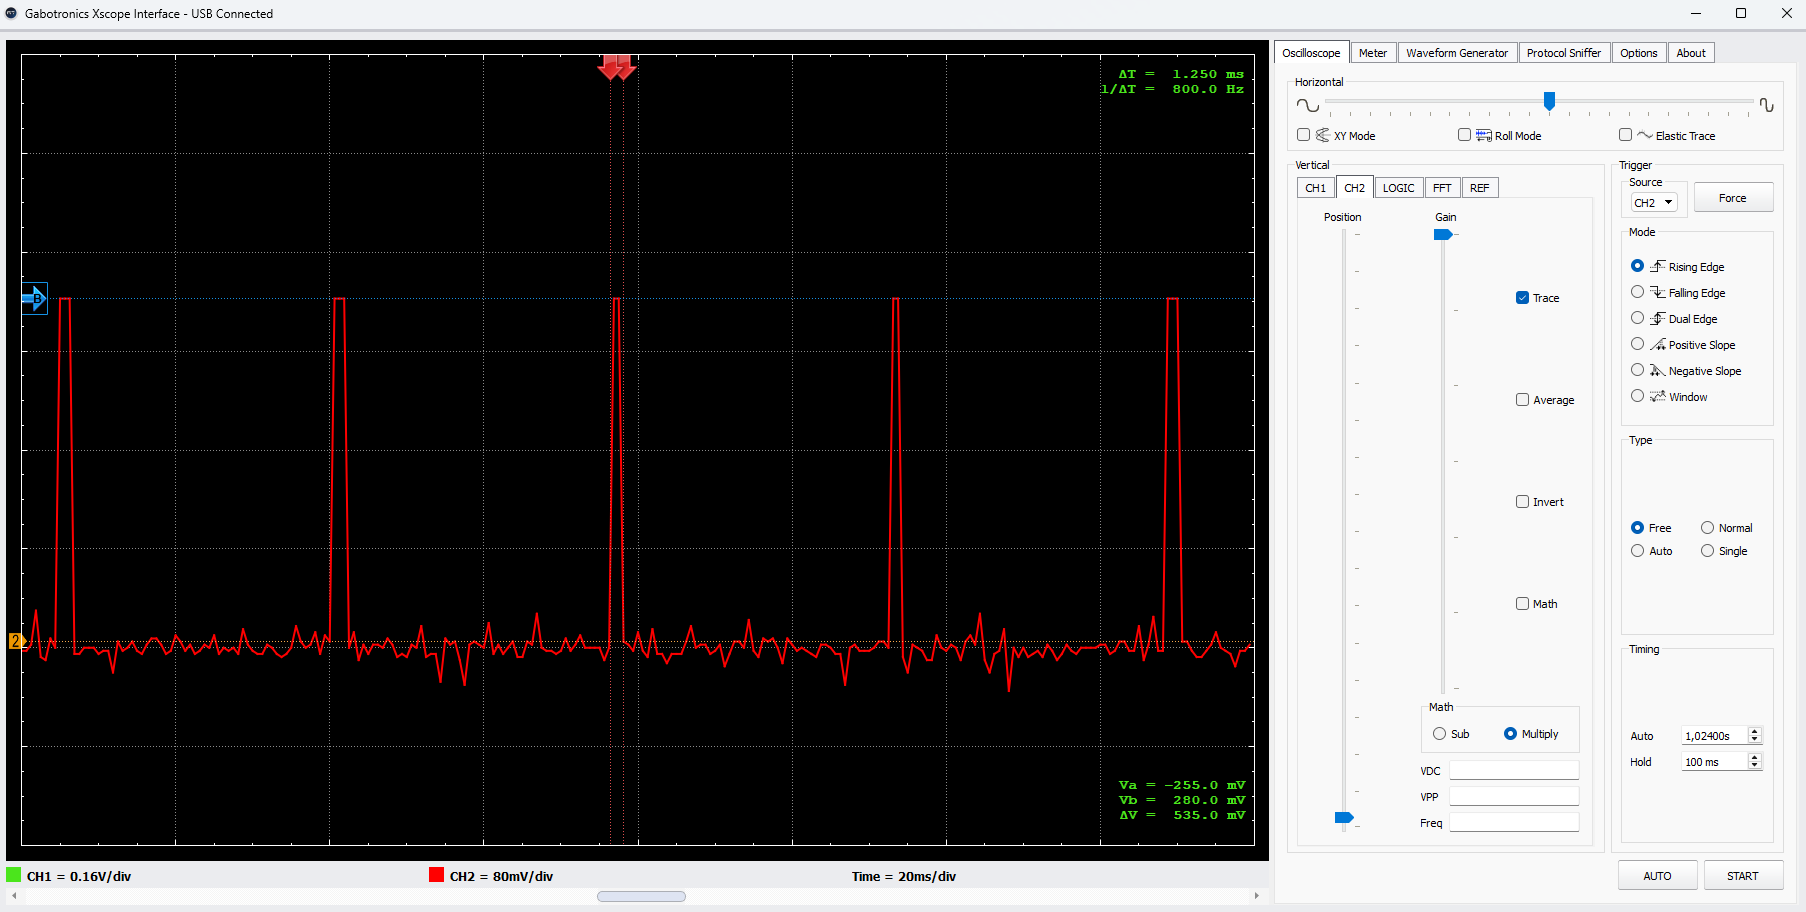Click the Elastic Trace wave icon
Viewport: 1806px width, 912px height.
[x=1644, y=135]
